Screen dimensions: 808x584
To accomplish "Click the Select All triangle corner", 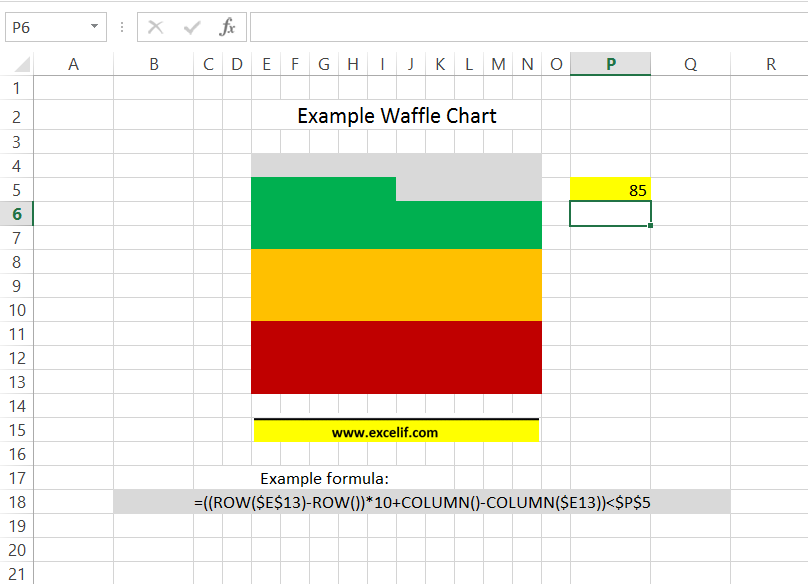I will [x=22, y=64].
